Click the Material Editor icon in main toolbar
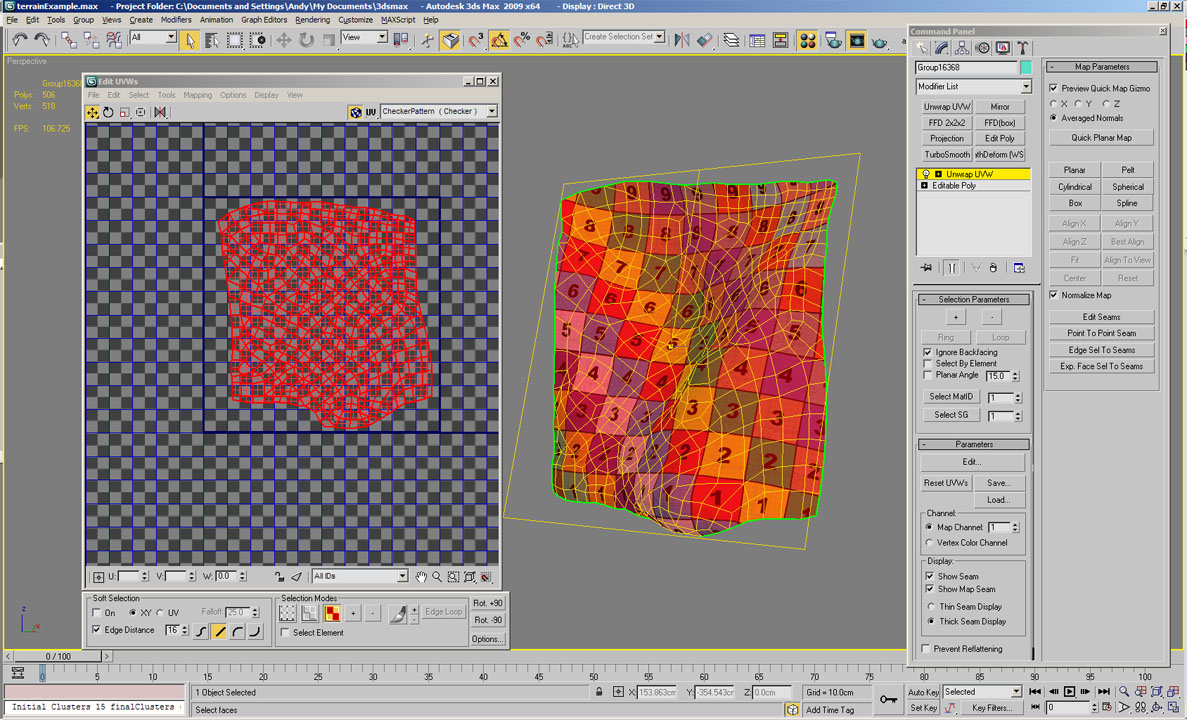Viewport: 1187px width, 720px height. tap(807, 40)
